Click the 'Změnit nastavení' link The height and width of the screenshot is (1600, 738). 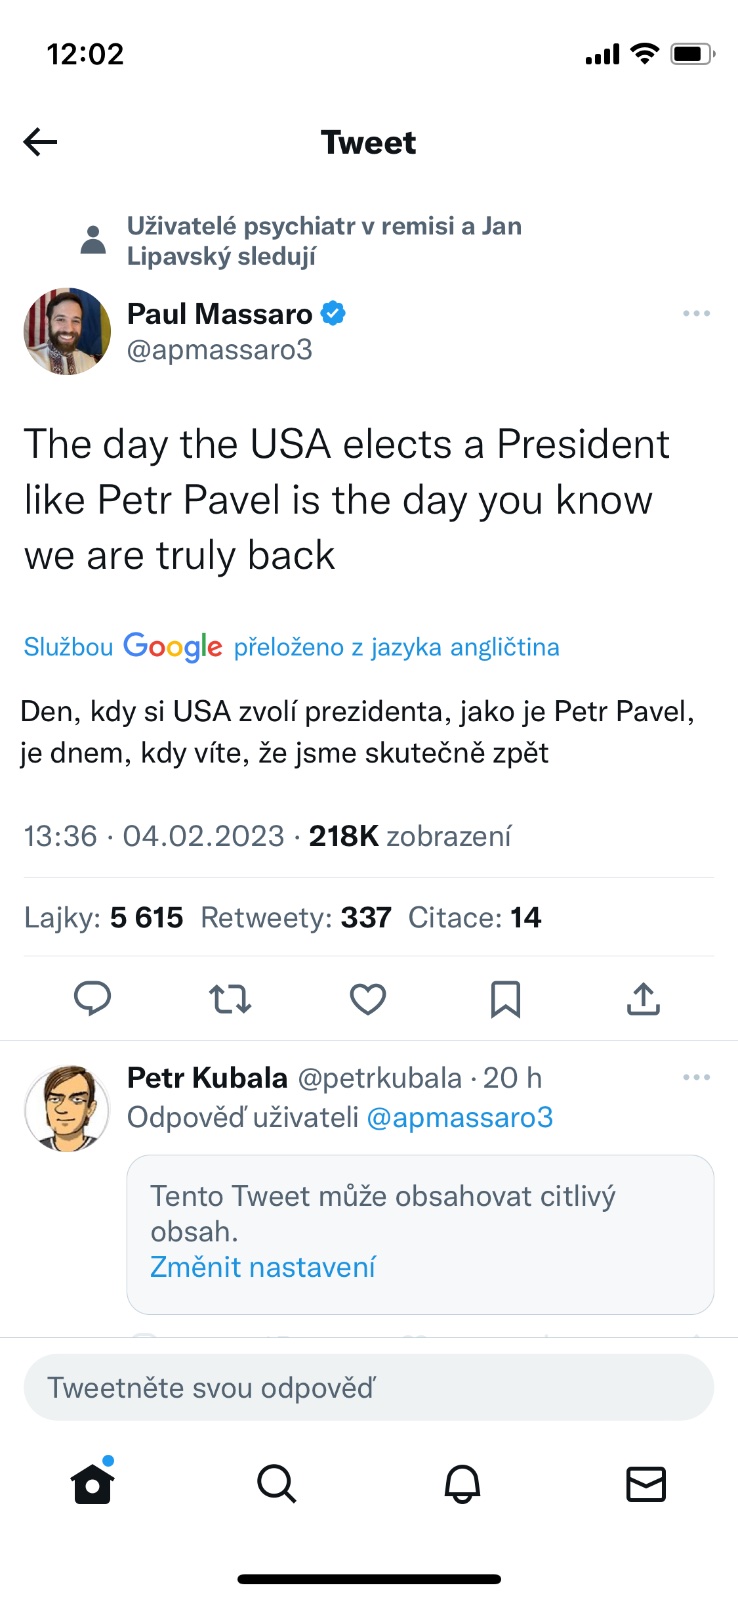pyautogui.click(x=263, y=1267)
